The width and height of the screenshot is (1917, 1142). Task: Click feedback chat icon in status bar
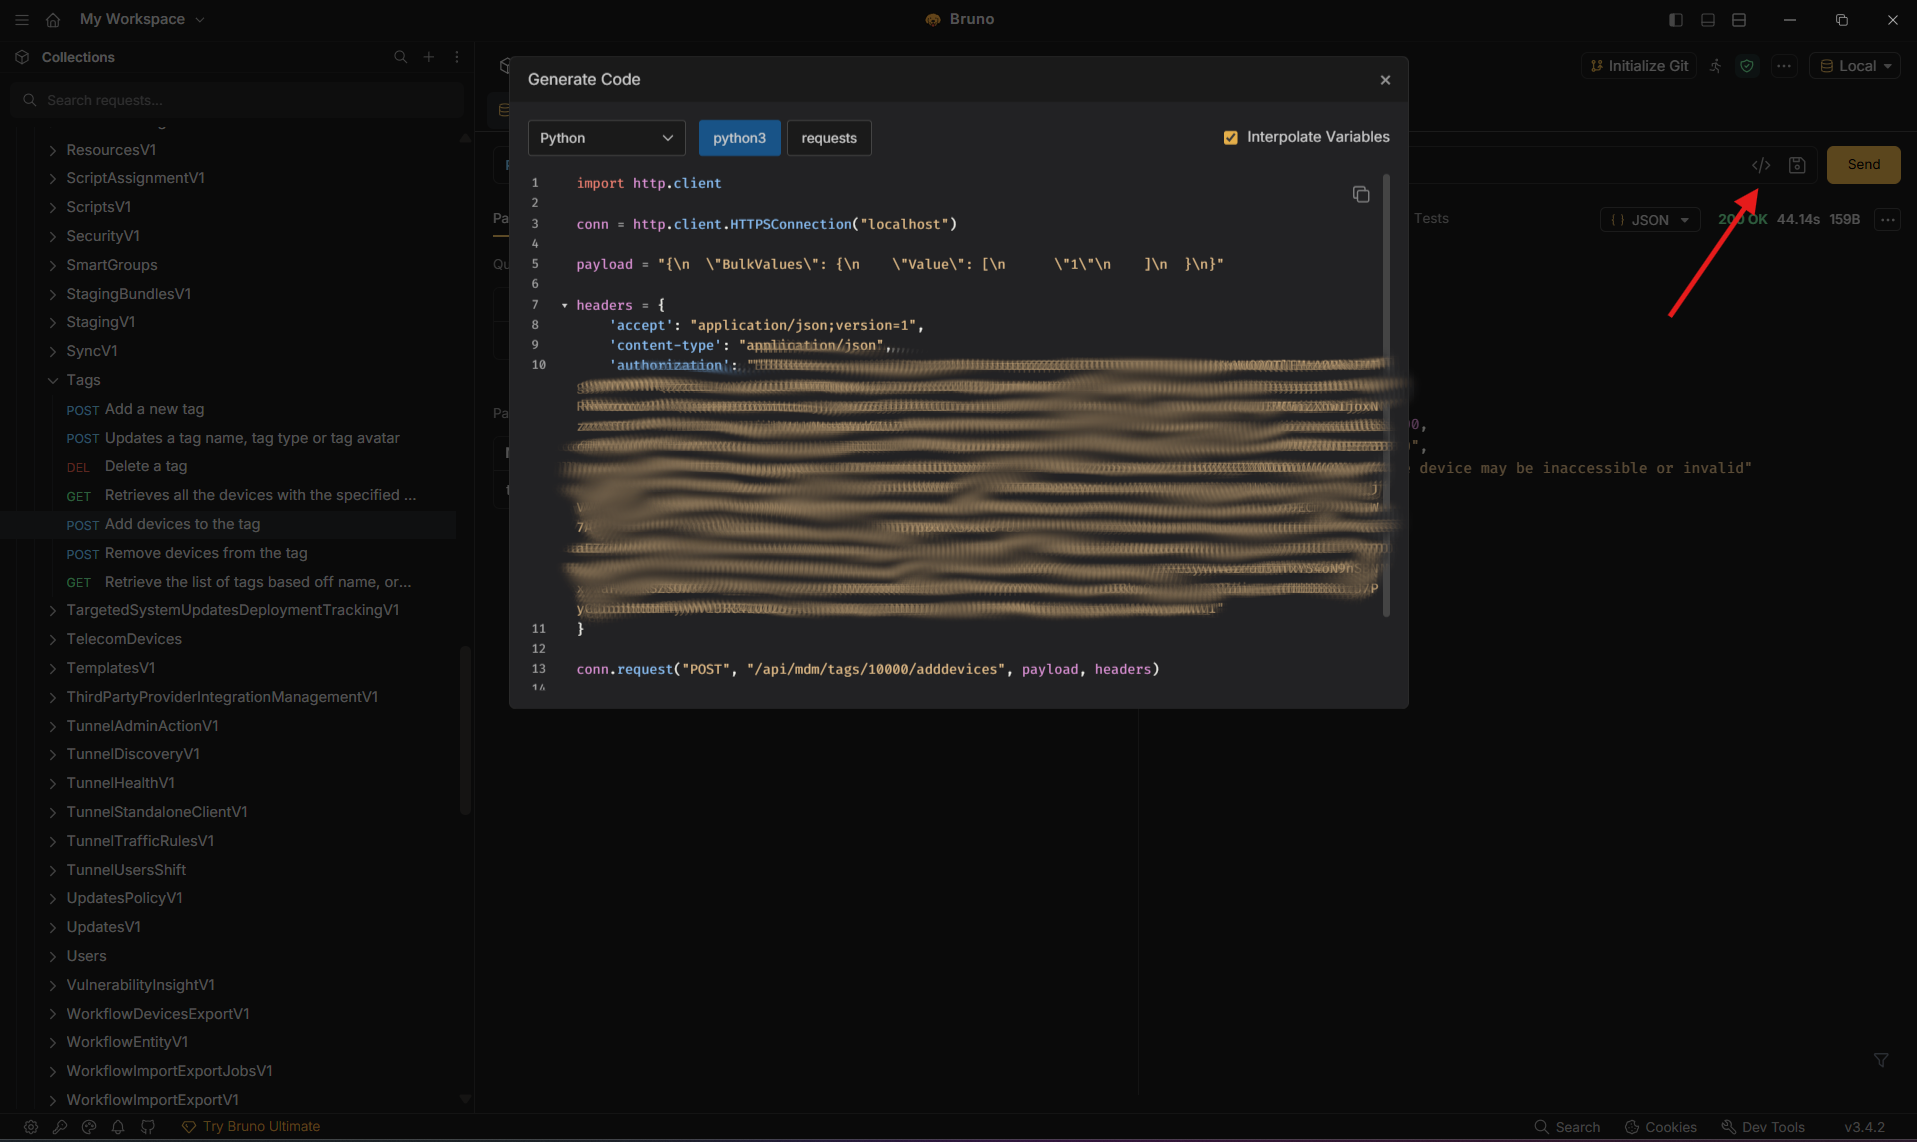point(148,1127)
